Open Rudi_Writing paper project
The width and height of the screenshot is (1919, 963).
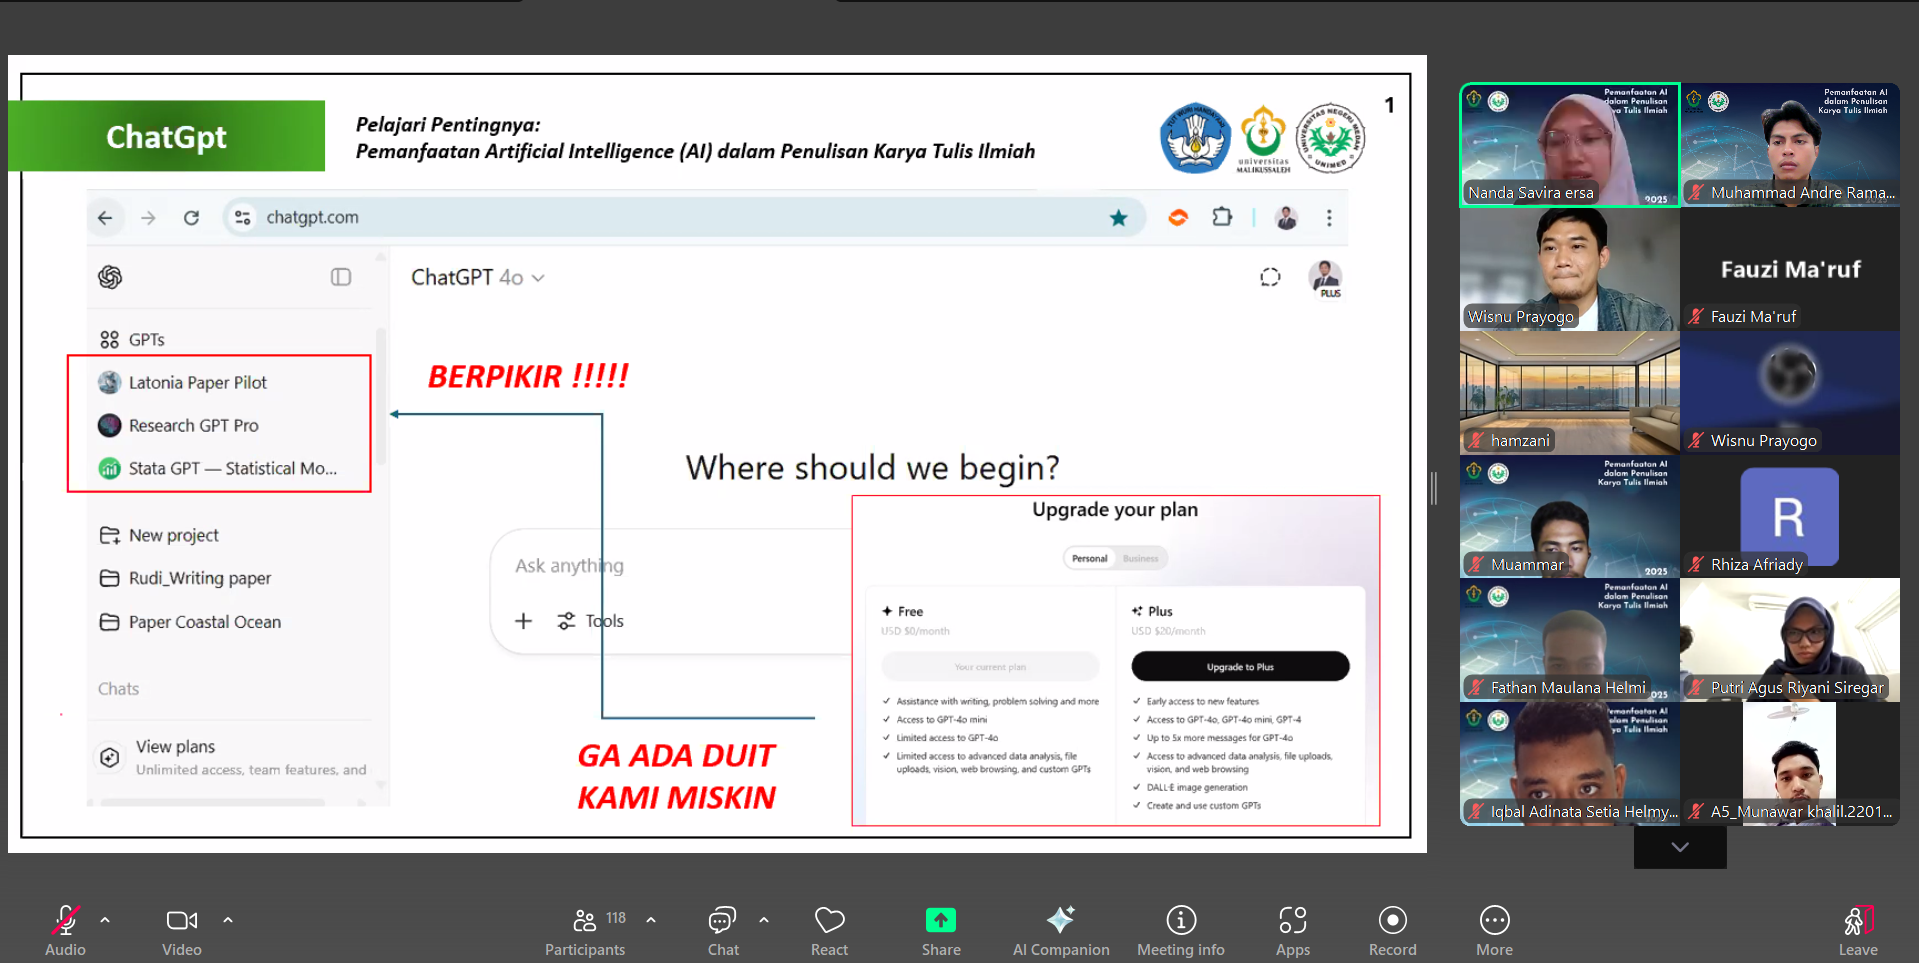click(185, 578)
